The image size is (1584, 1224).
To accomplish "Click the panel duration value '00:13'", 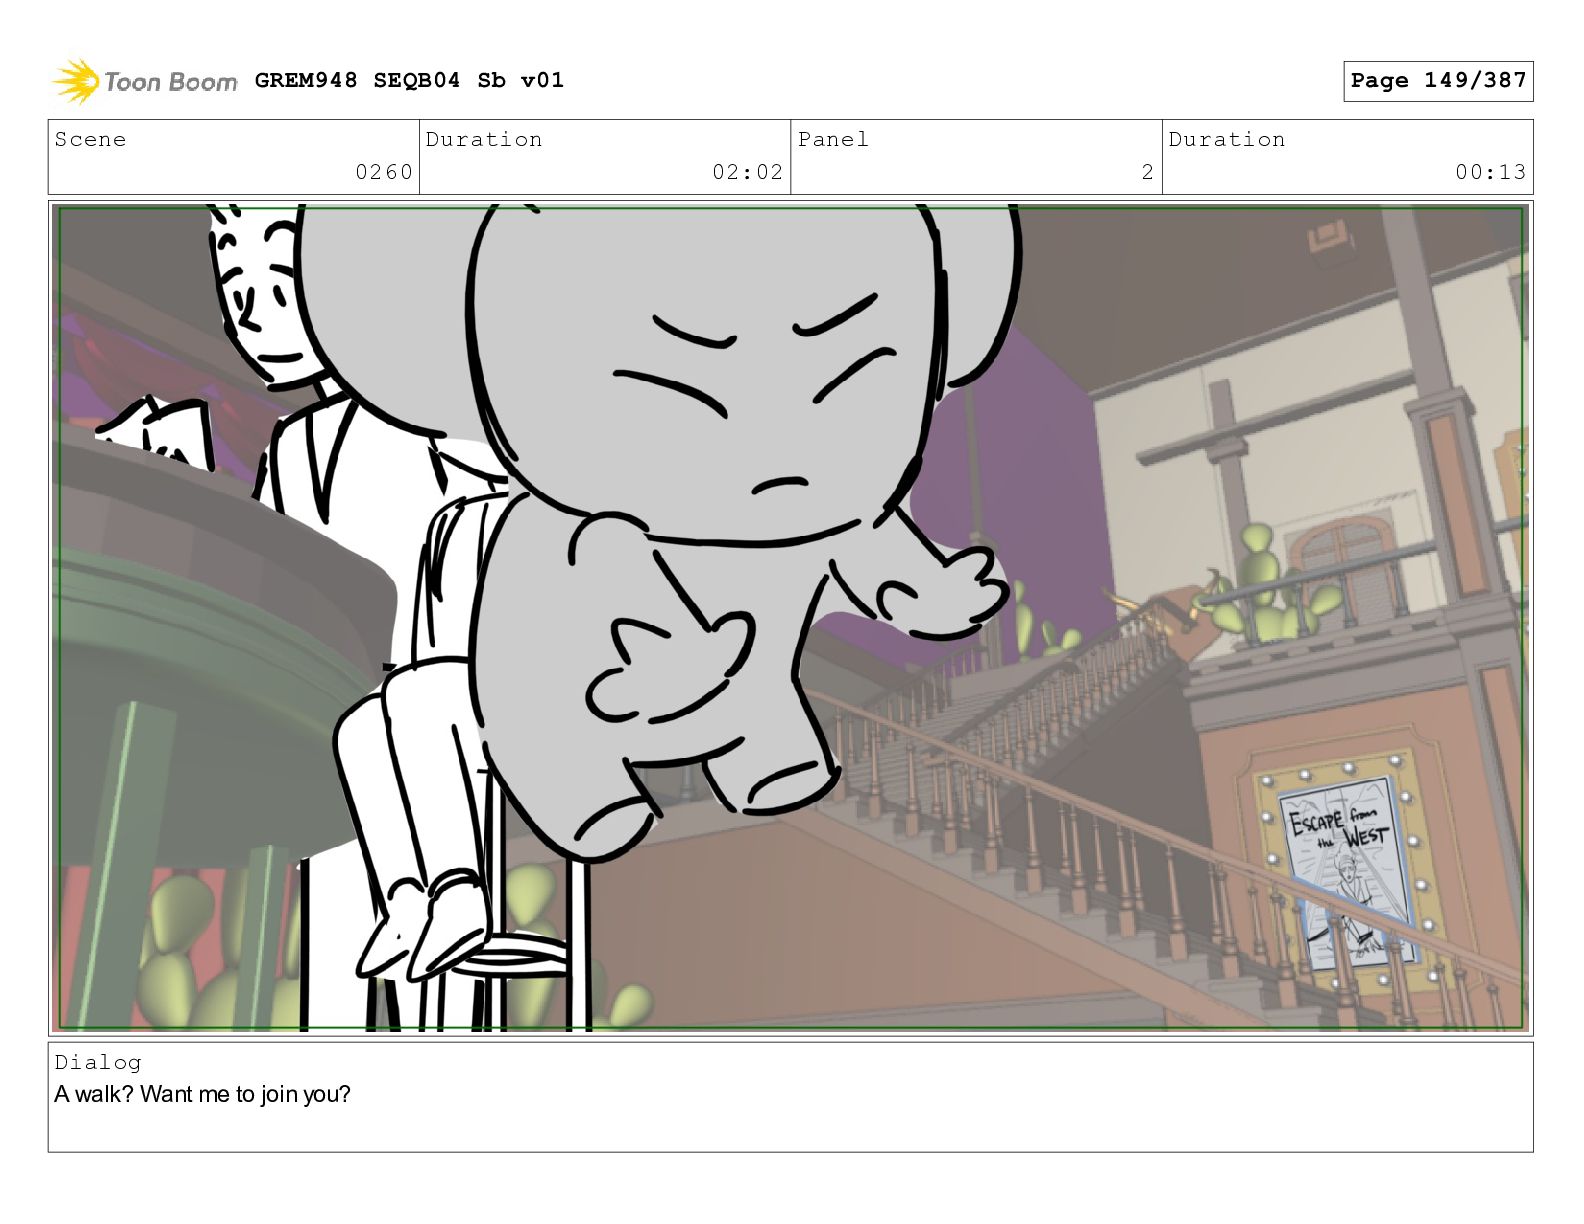I will pos(1490,172).
